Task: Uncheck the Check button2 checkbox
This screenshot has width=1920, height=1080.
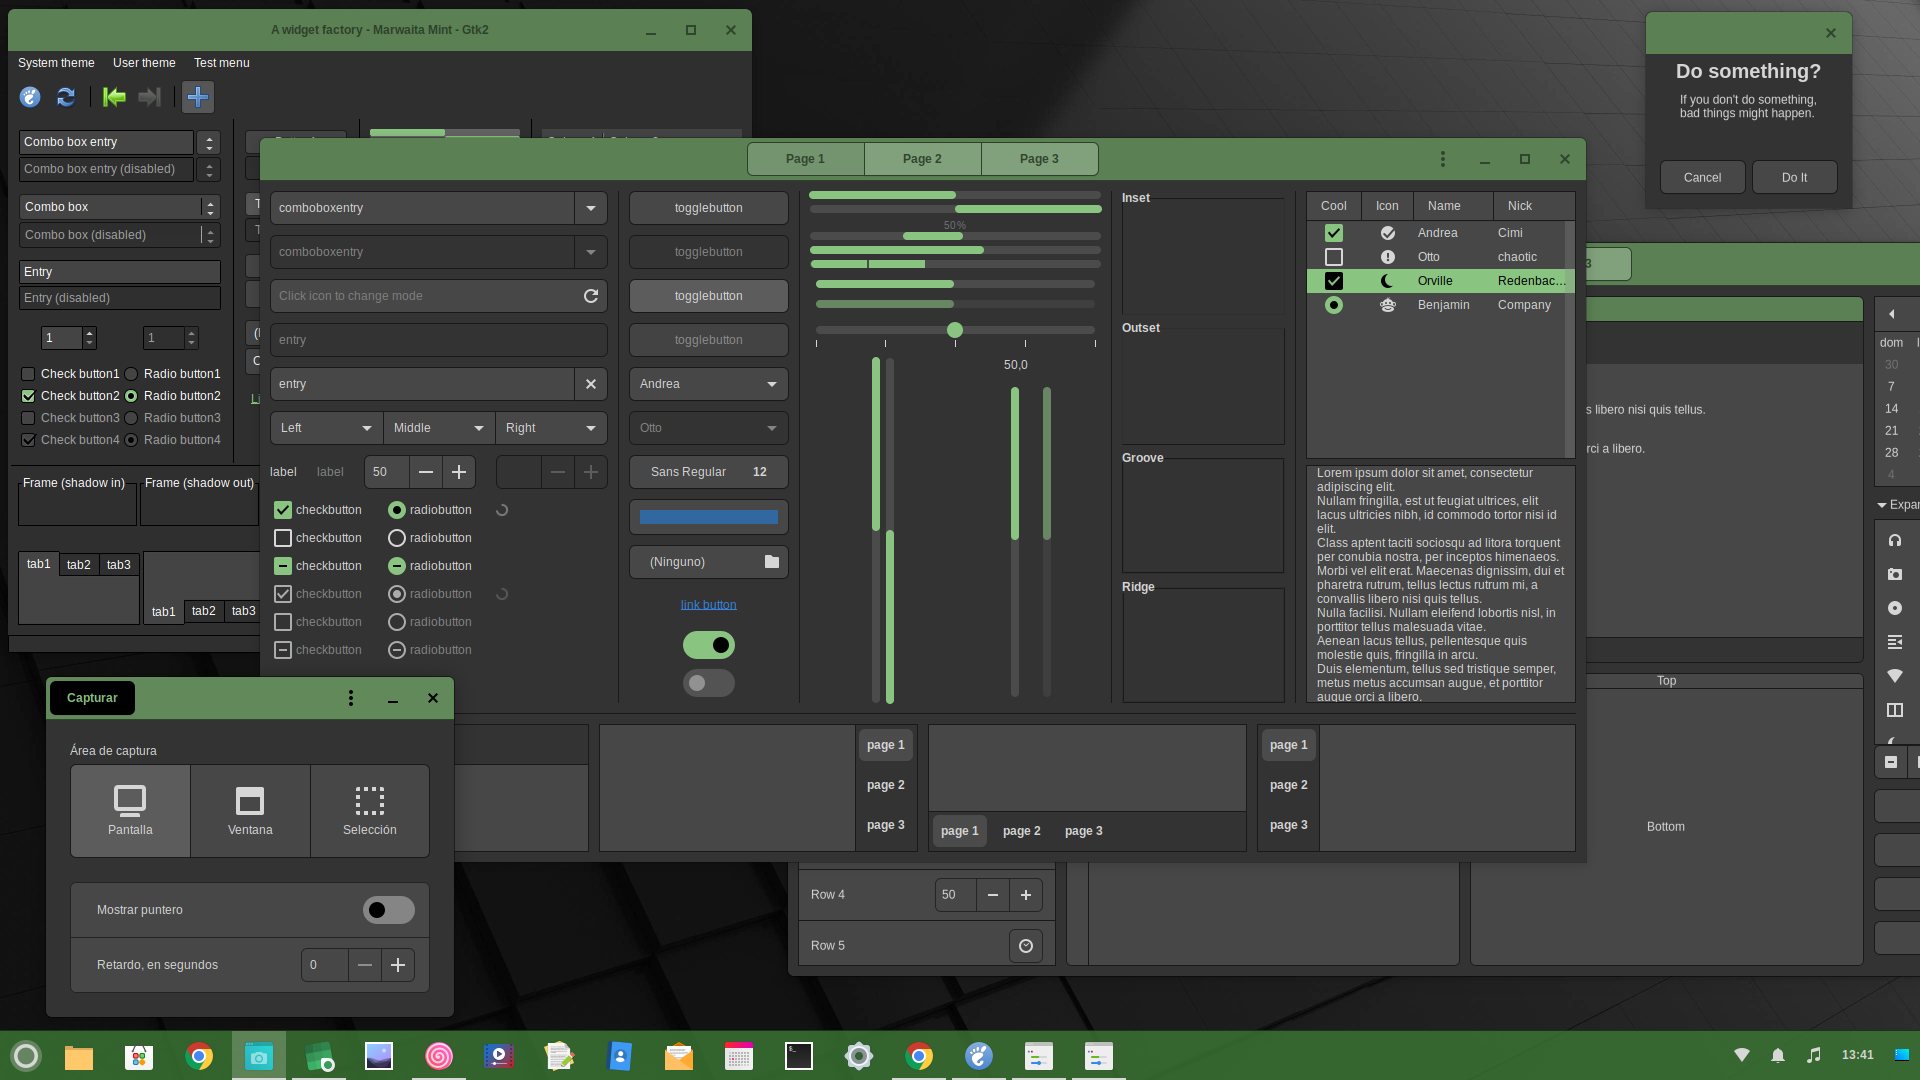Action: [28, 395]
